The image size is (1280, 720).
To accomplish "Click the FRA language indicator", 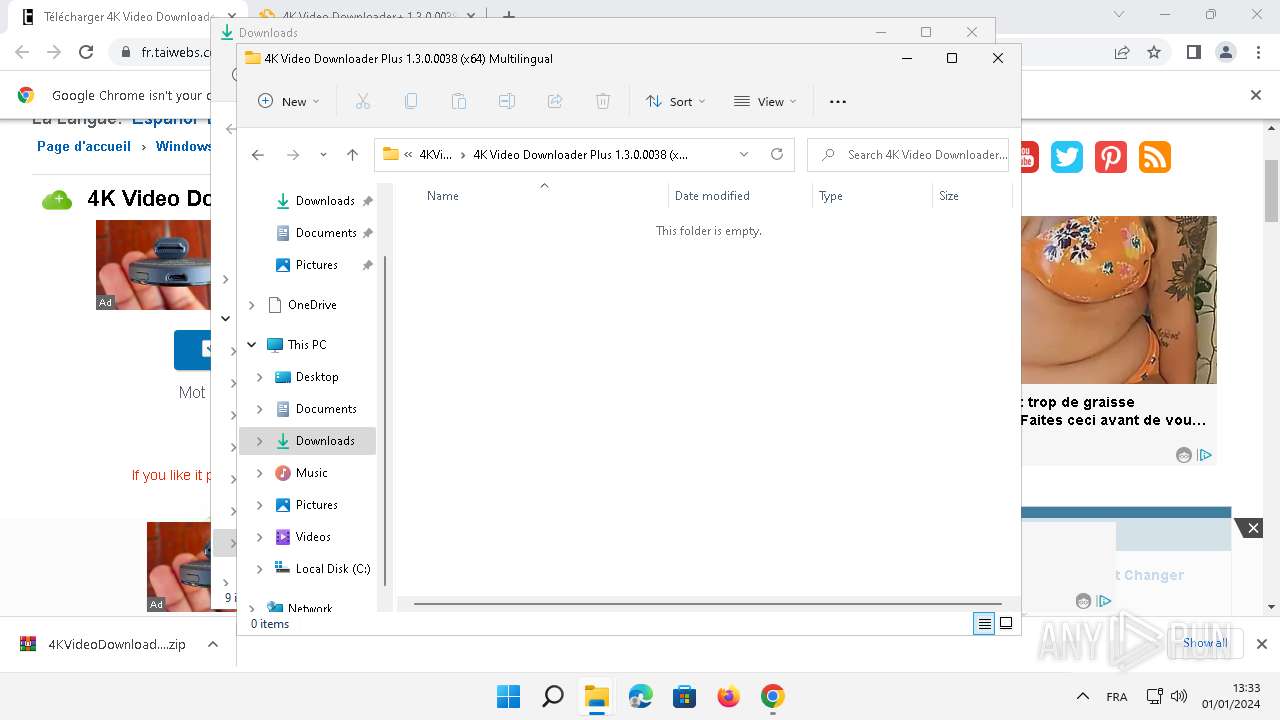I will (x=1117, y=697).
